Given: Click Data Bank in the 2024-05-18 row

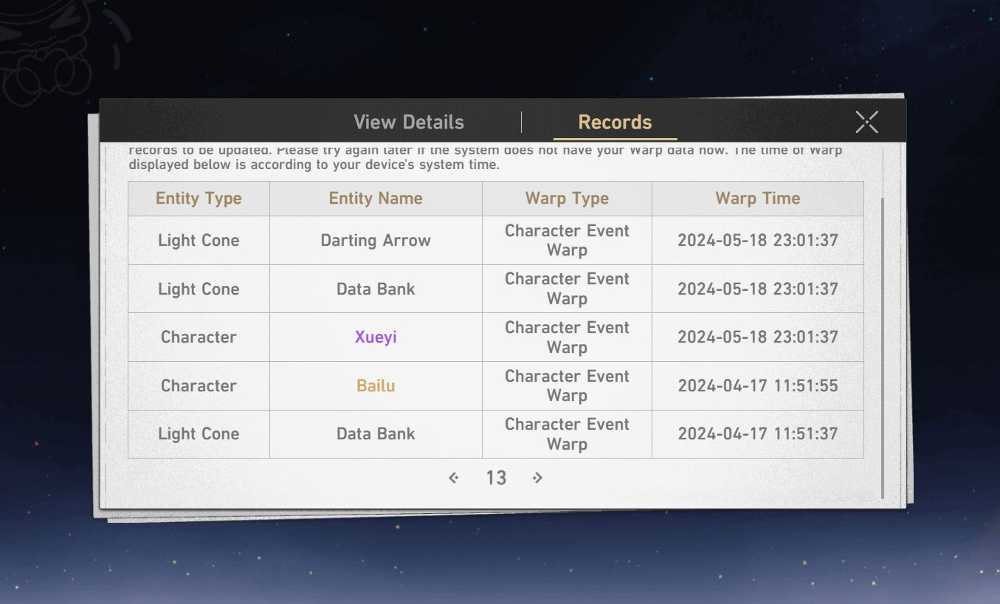Looking at the screenshot, I should pos(376,289).
